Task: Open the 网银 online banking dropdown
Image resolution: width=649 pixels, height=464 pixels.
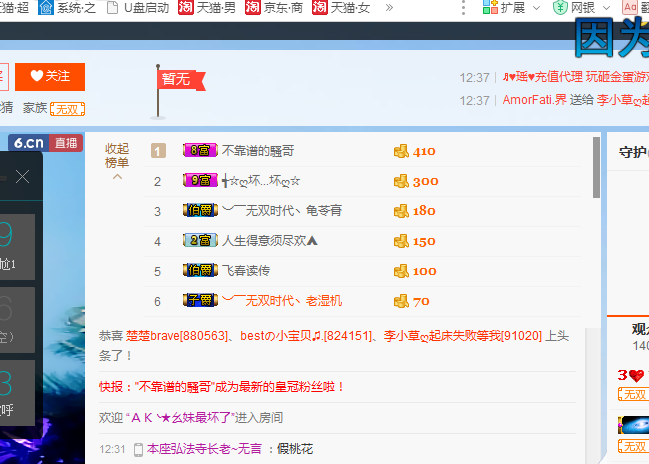Action: tap(582, 7)
